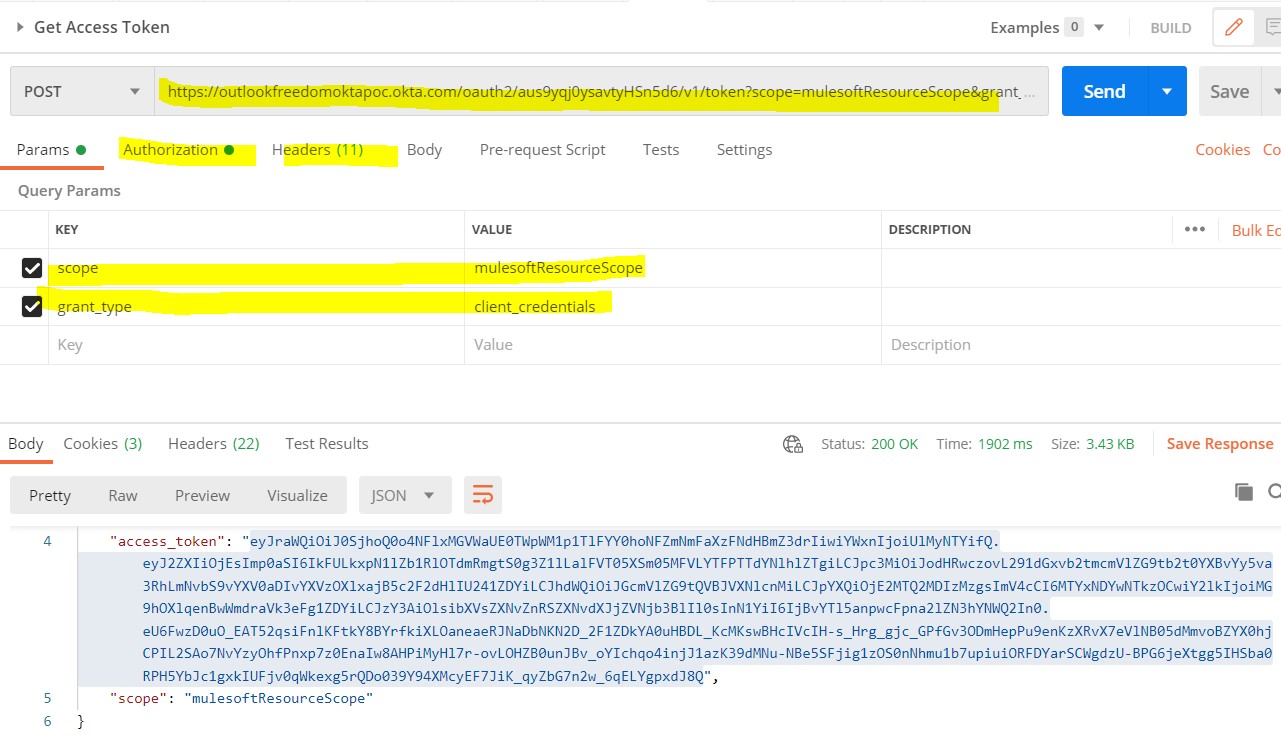The image size is (1281, 739).
Task: Open the Tests tab
Action: pyautogui.click(x=661, y=150)
